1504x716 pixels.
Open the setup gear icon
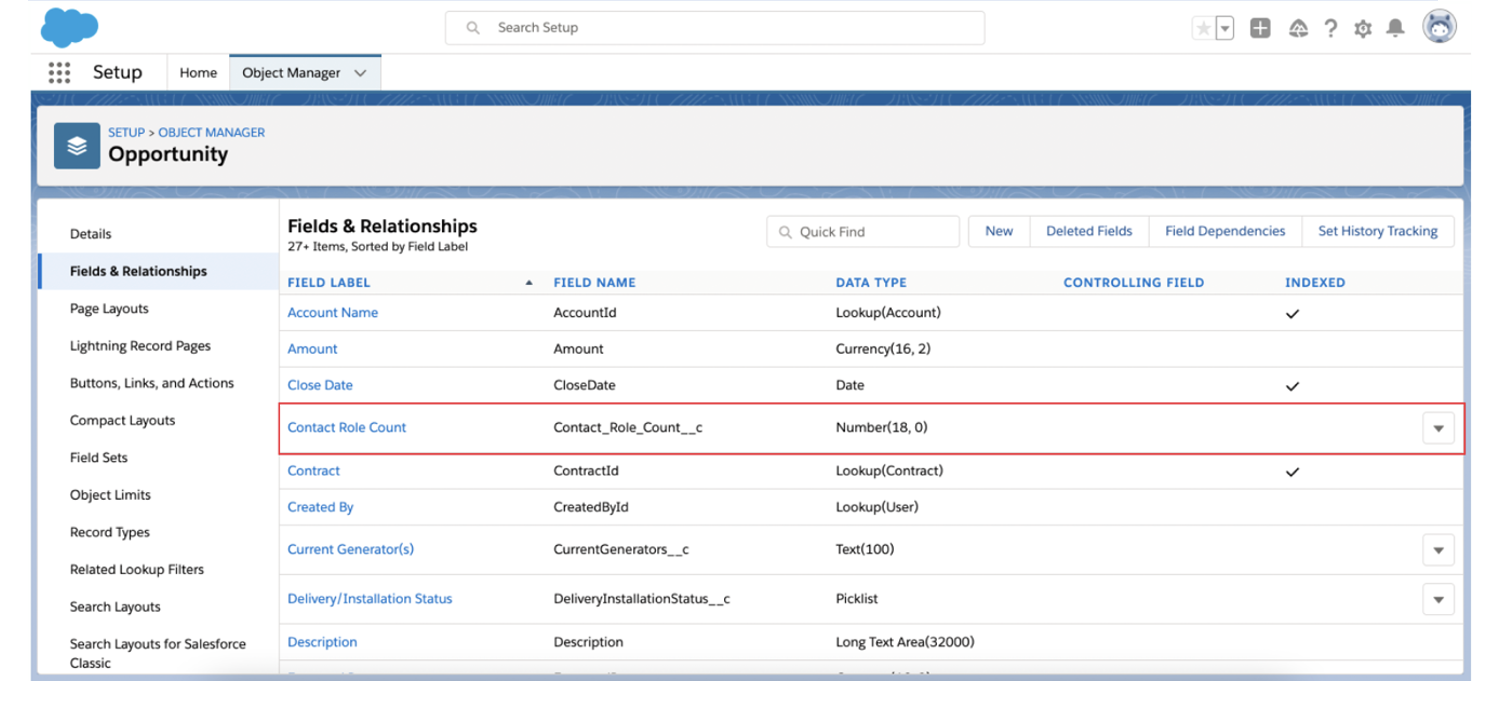[x=1363, y=30]
